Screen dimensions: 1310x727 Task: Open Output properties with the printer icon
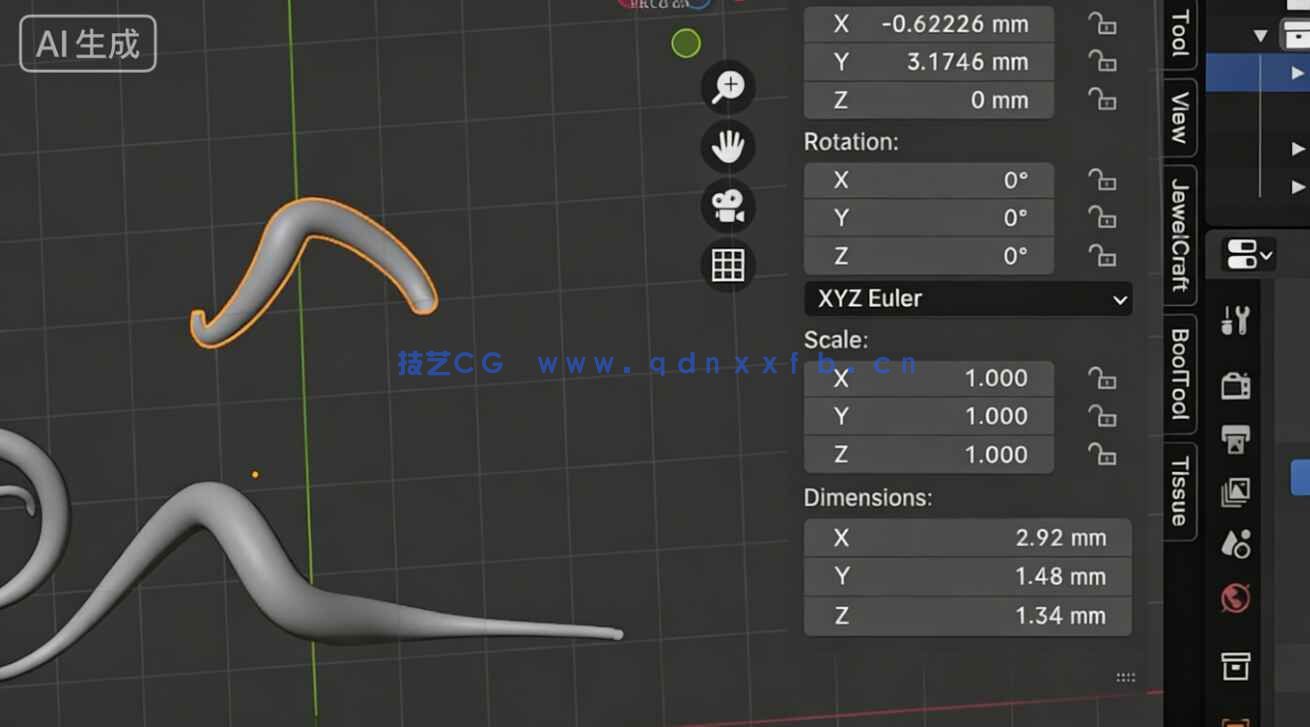pos(1235,438)
